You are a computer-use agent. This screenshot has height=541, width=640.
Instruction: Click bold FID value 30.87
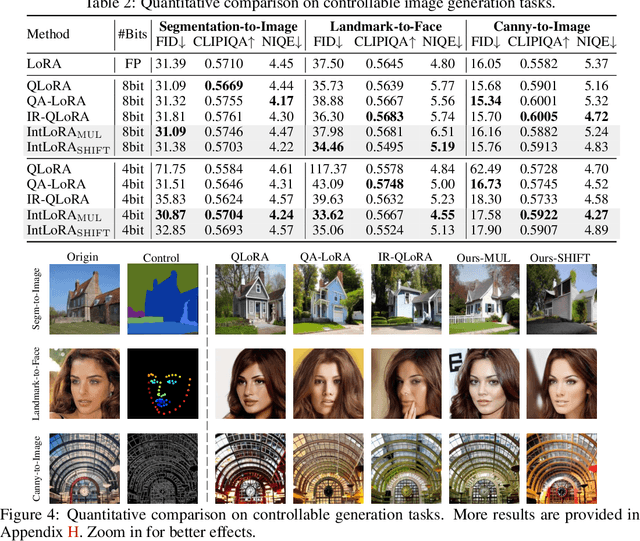[x=171, y=215]
